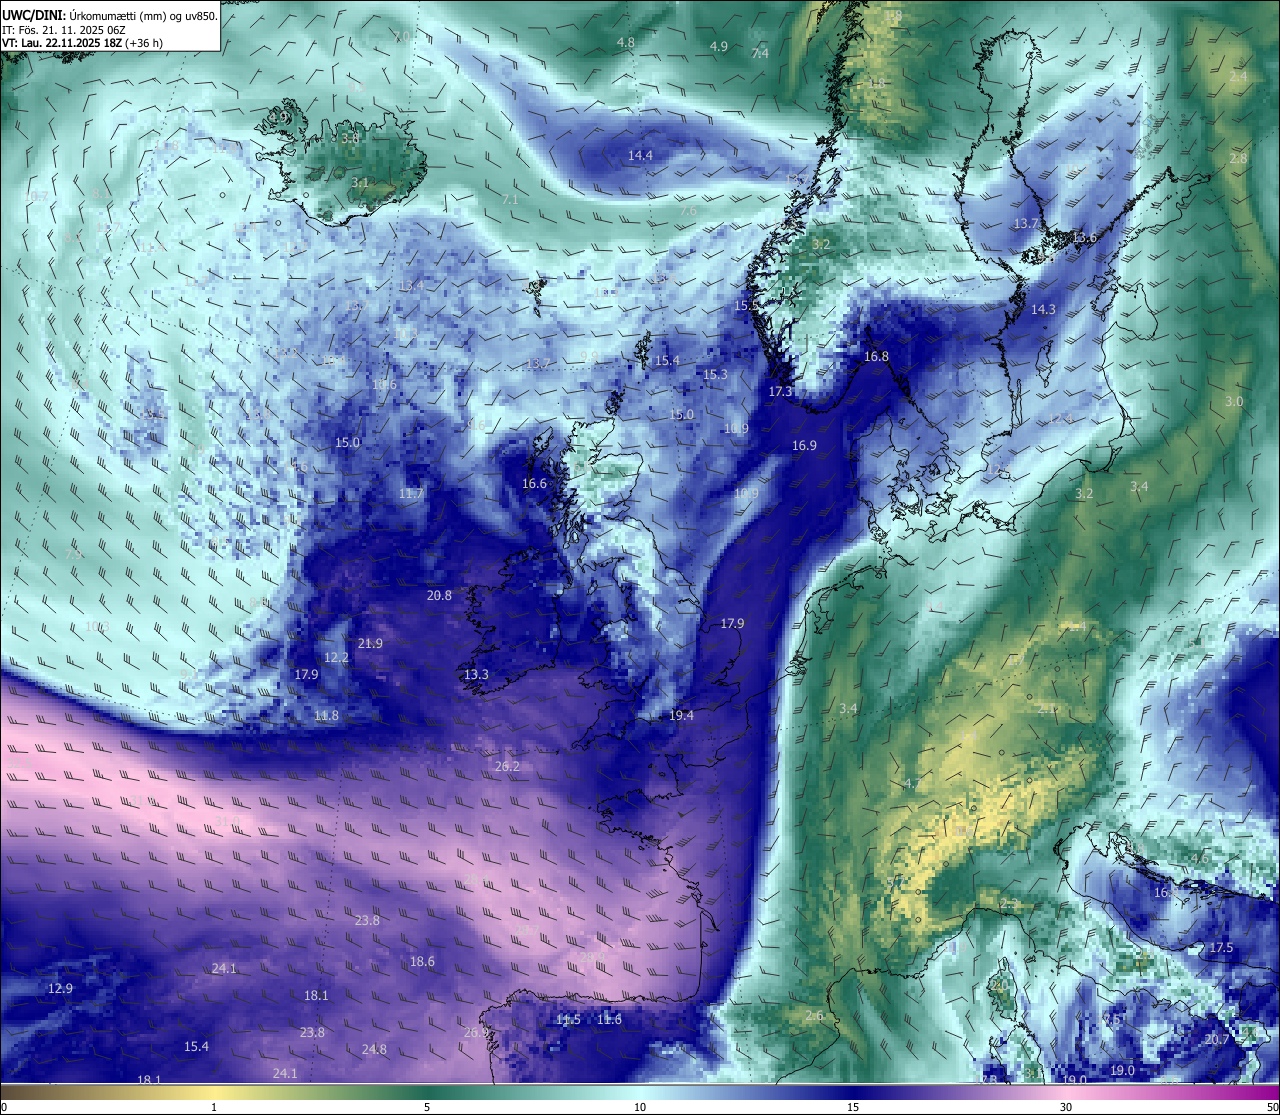Screen dimensions: 1280x1115
Task: Click the colour scale label '15'
Action: [x=853, y=1108]
